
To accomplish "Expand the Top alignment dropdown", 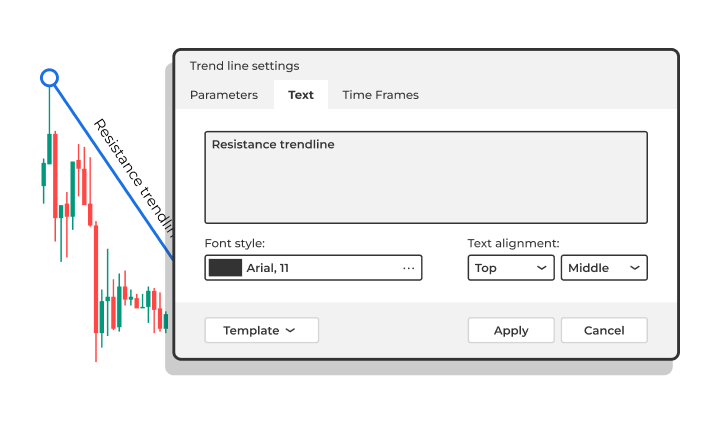I will click(x=510, y=268).
